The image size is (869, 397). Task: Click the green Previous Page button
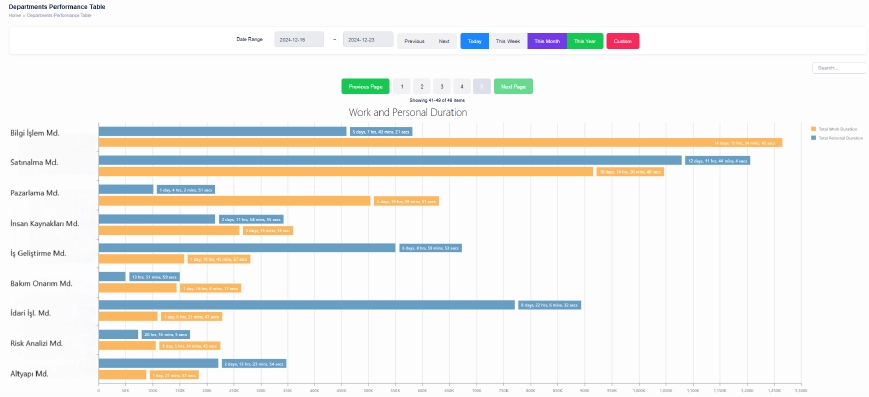[365, 86]
